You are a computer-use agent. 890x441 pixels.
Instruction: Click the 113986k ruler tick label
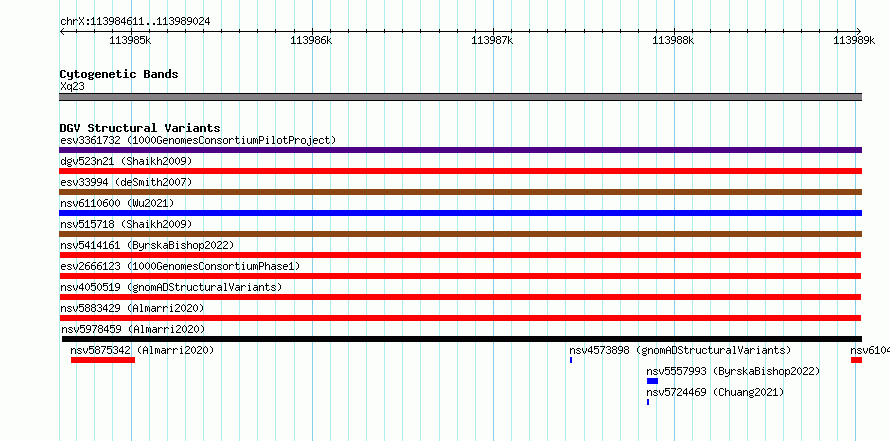coord(311,40)
